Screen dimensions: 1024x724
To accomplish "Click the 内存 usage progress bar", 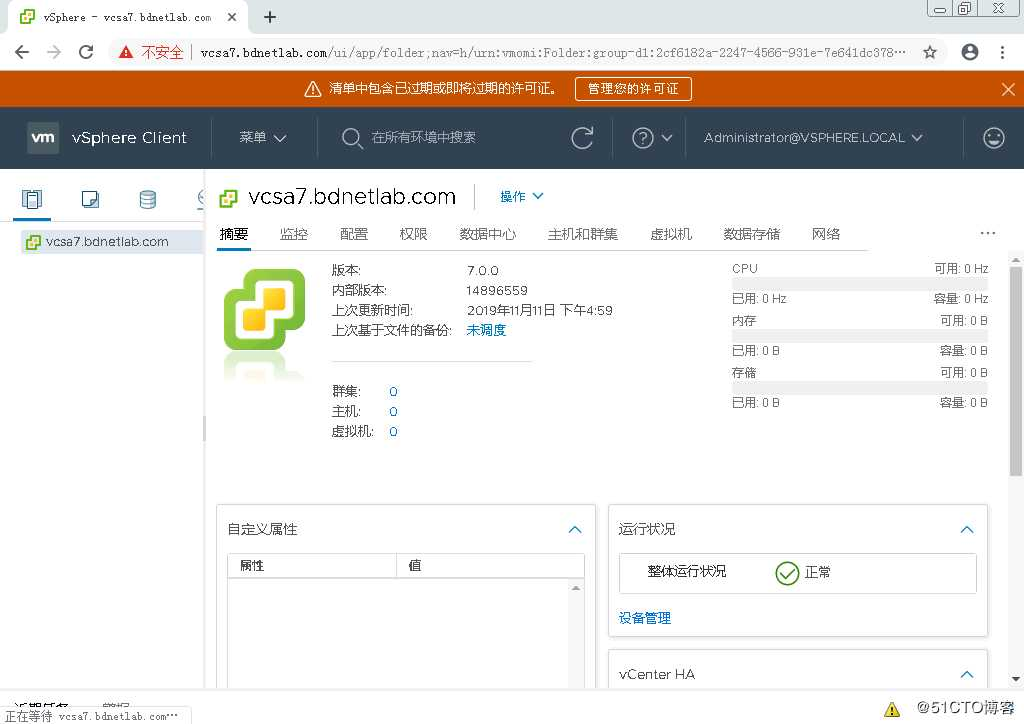I will click(859, 336).
